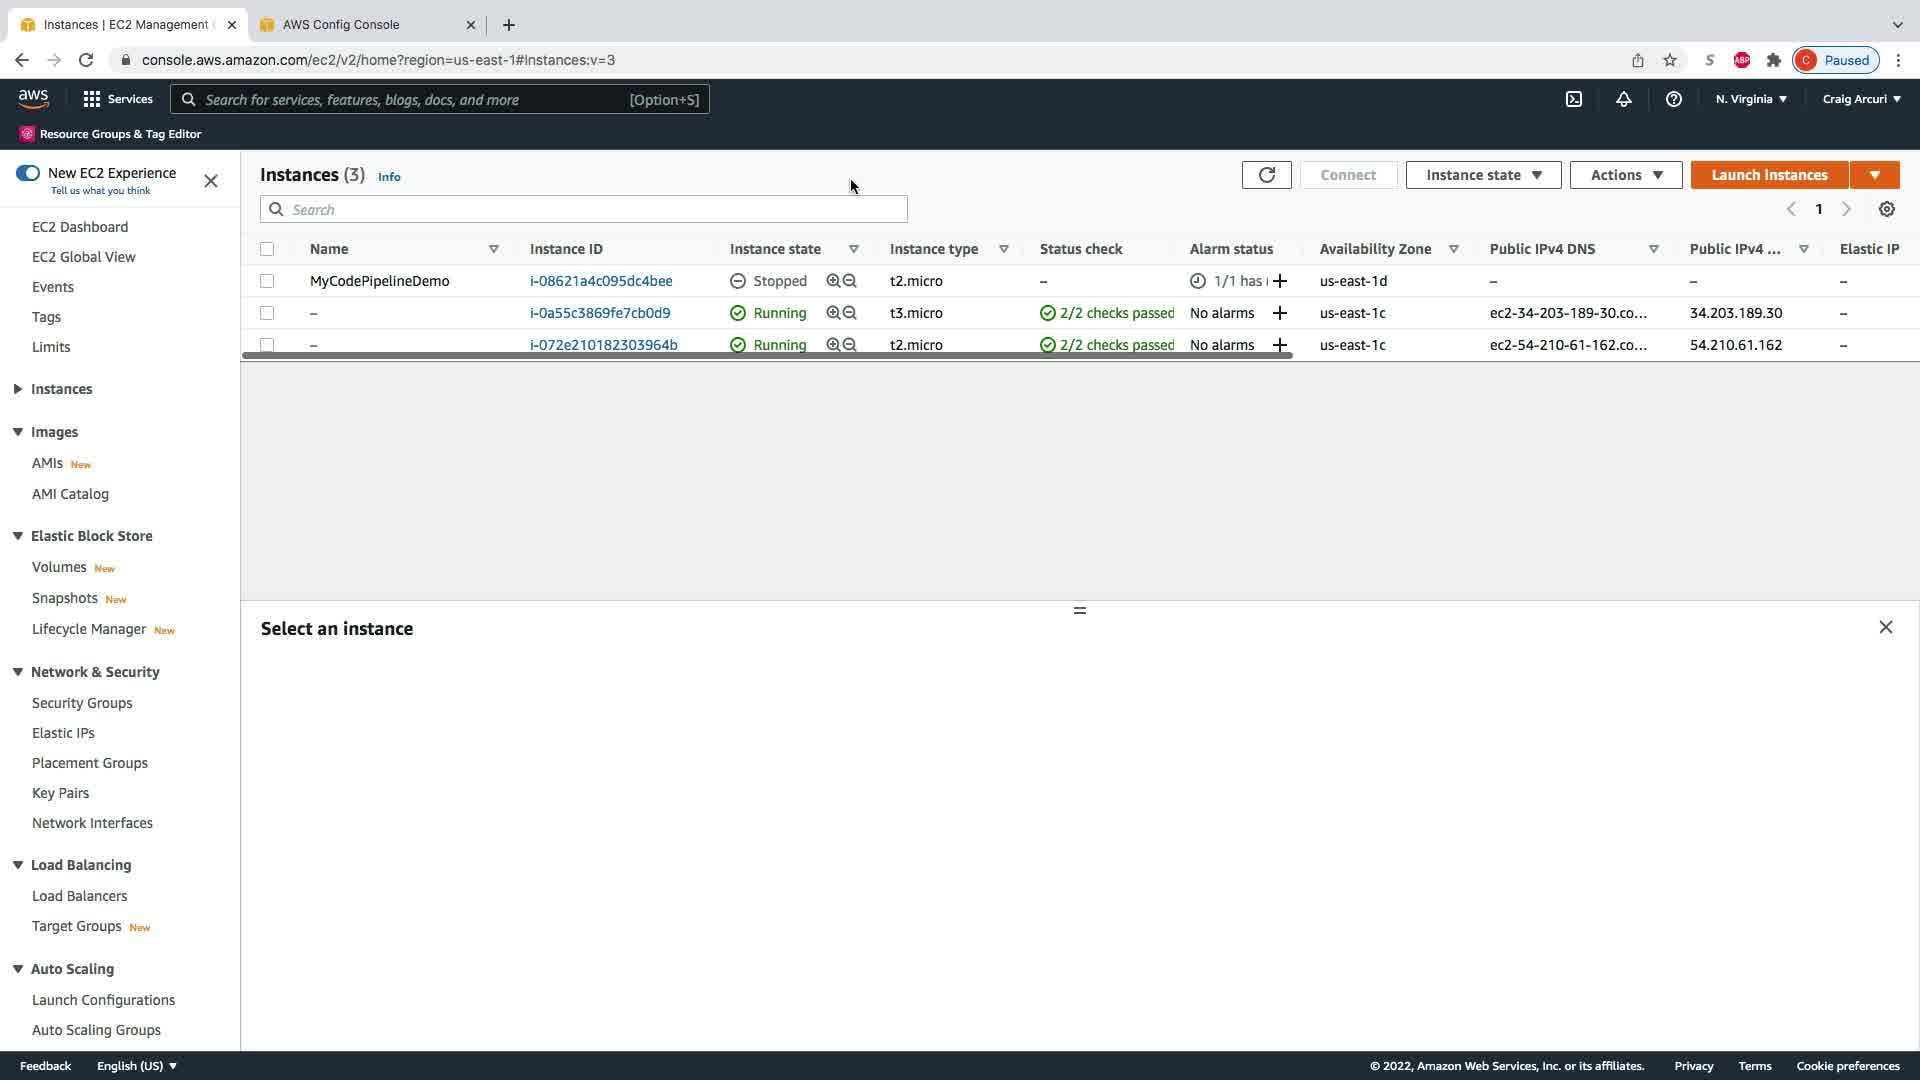Open the Actions dropdown menu

(x=1625, y=175)
